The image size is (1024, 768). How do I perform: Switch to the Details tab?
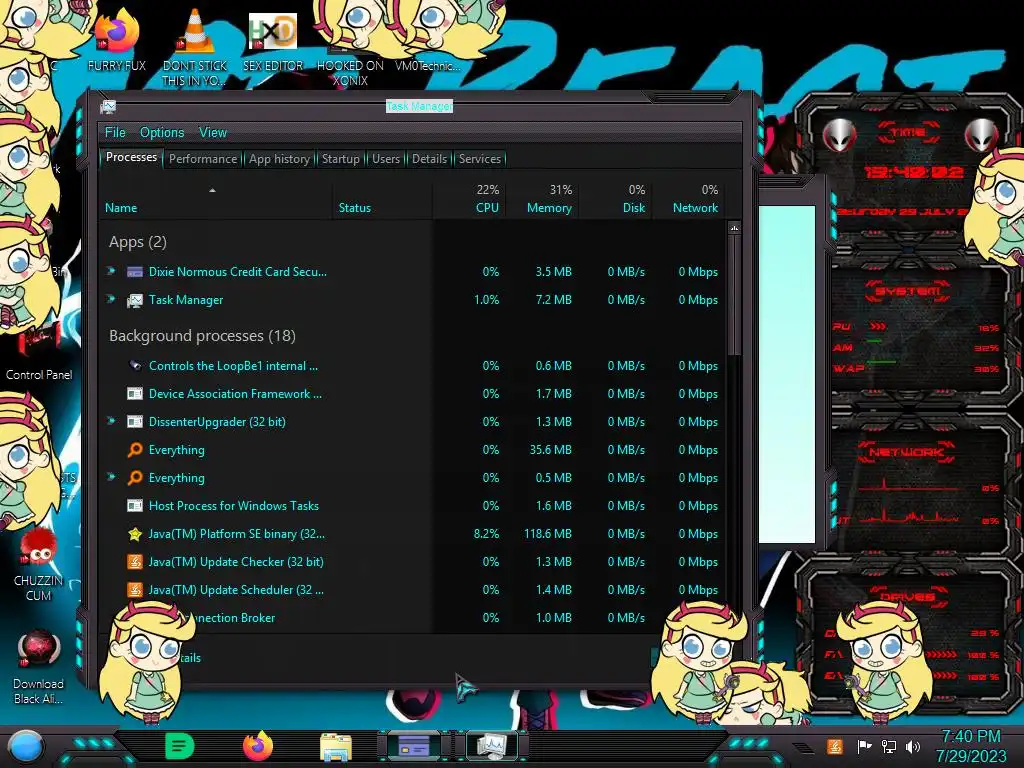[x=430, y=159]
